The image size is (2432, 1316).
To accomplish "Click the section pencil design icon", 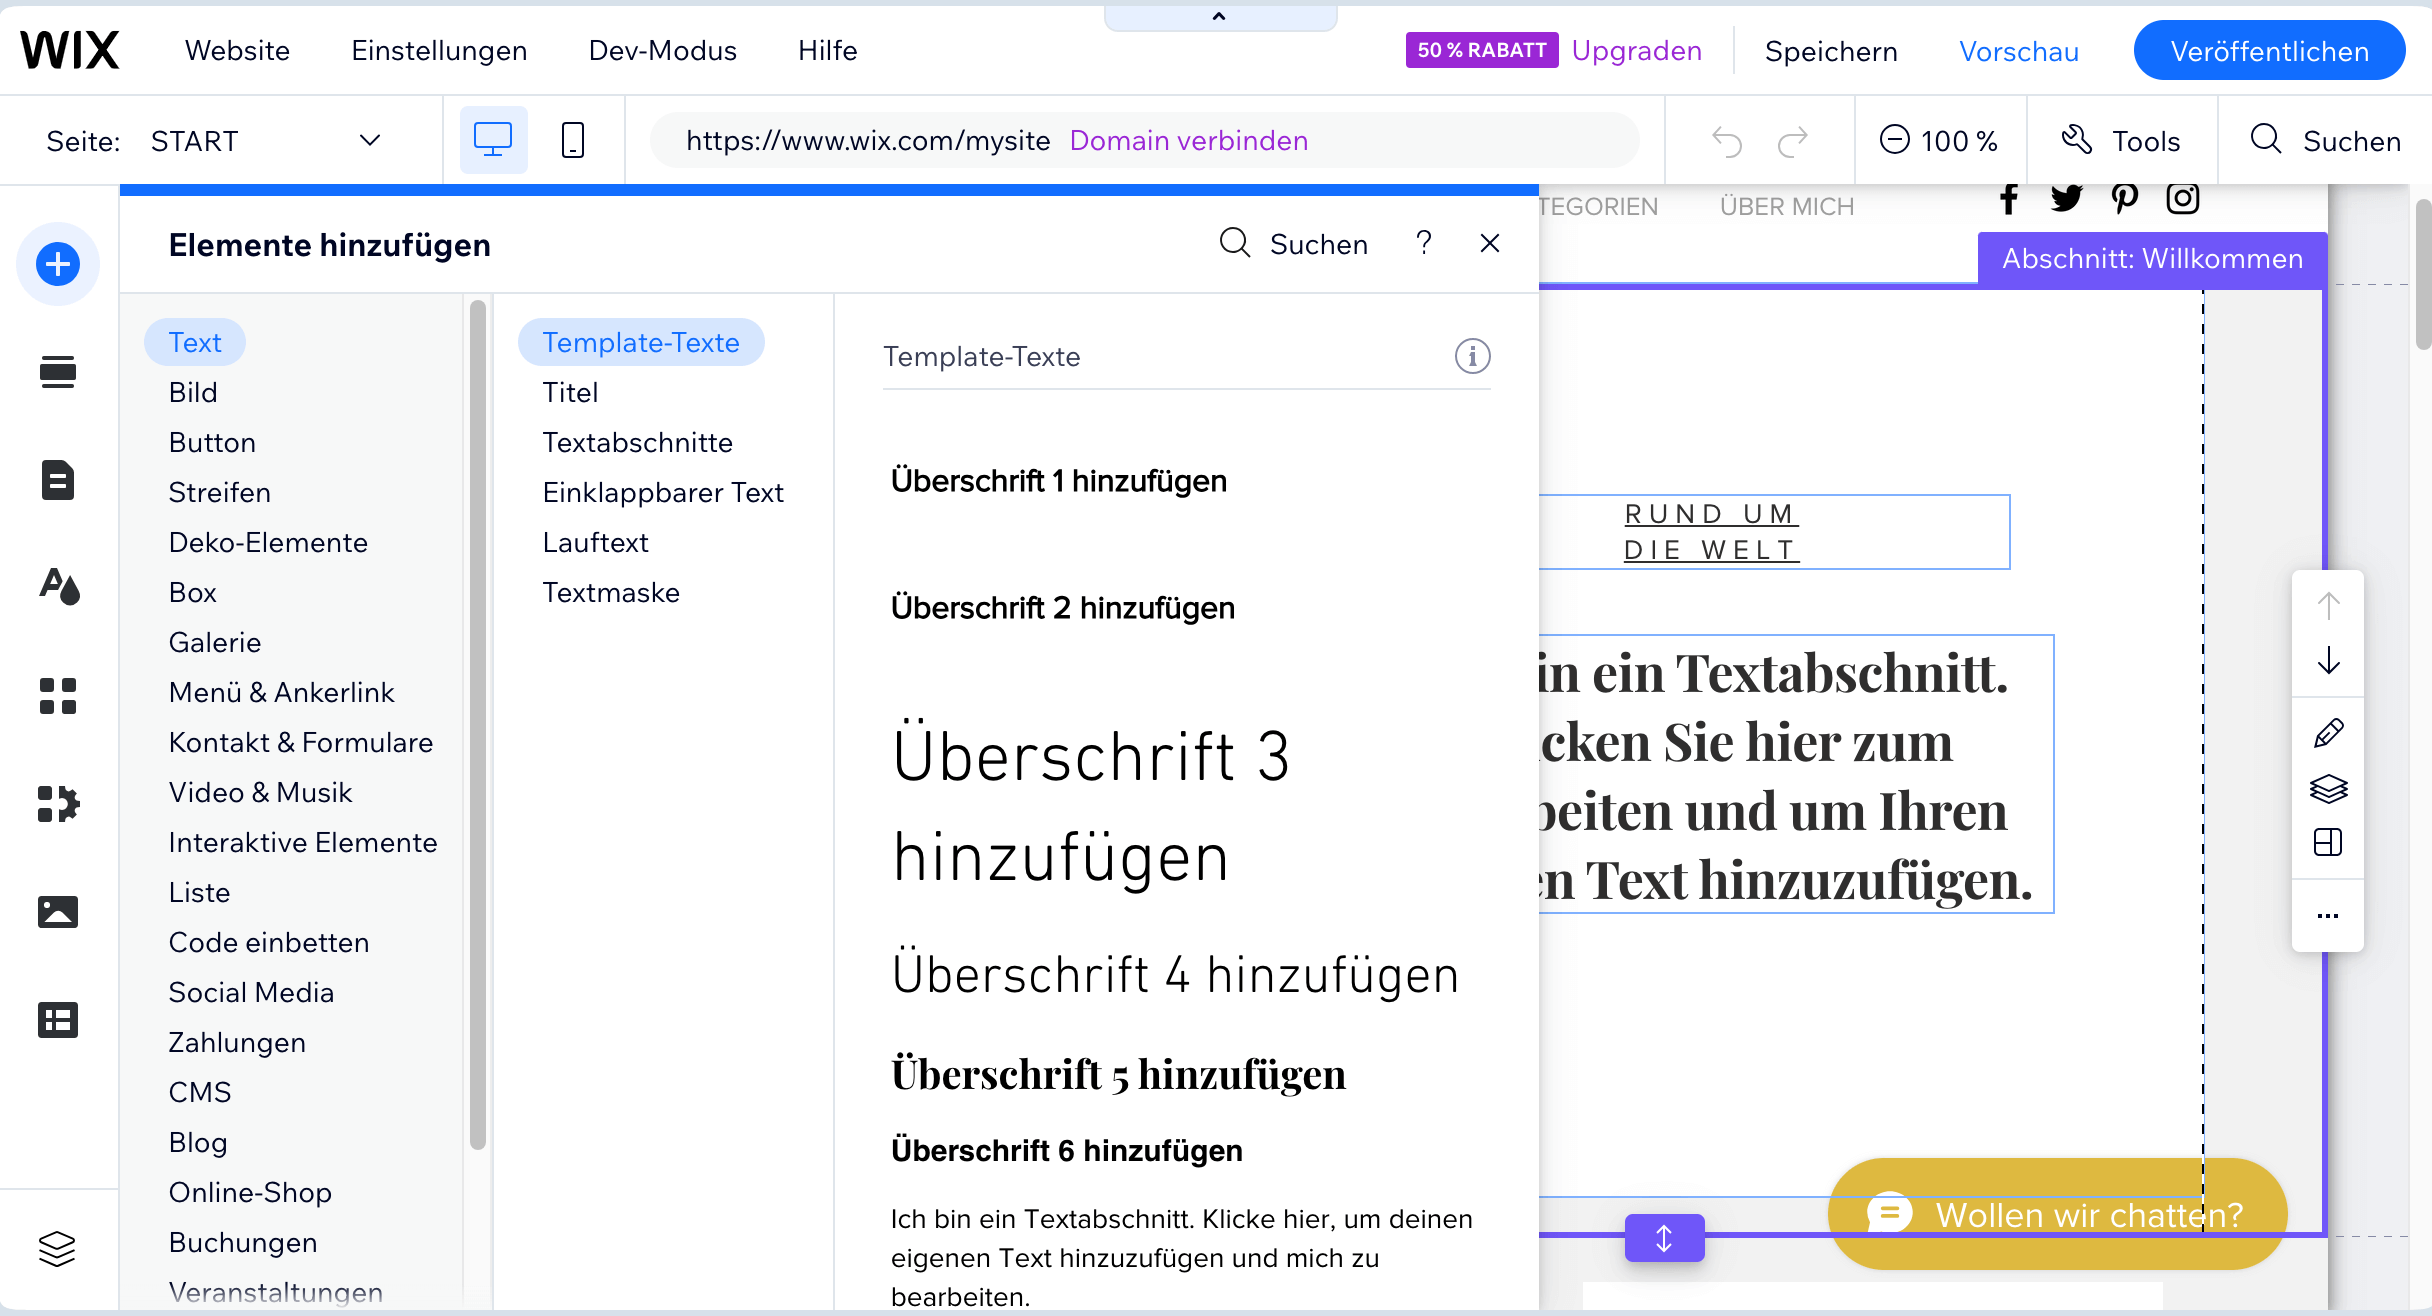I will [2328, 733].
